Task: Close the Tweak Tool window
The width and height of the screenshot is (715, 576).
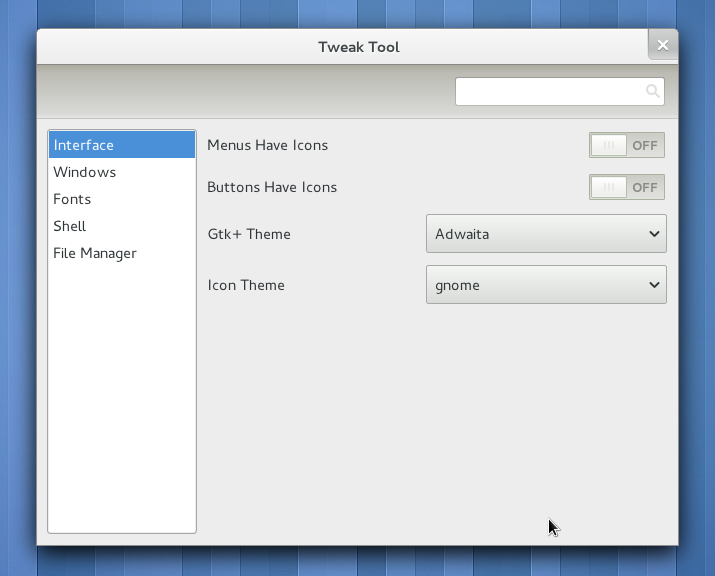Action: click(x=663, y=45)
